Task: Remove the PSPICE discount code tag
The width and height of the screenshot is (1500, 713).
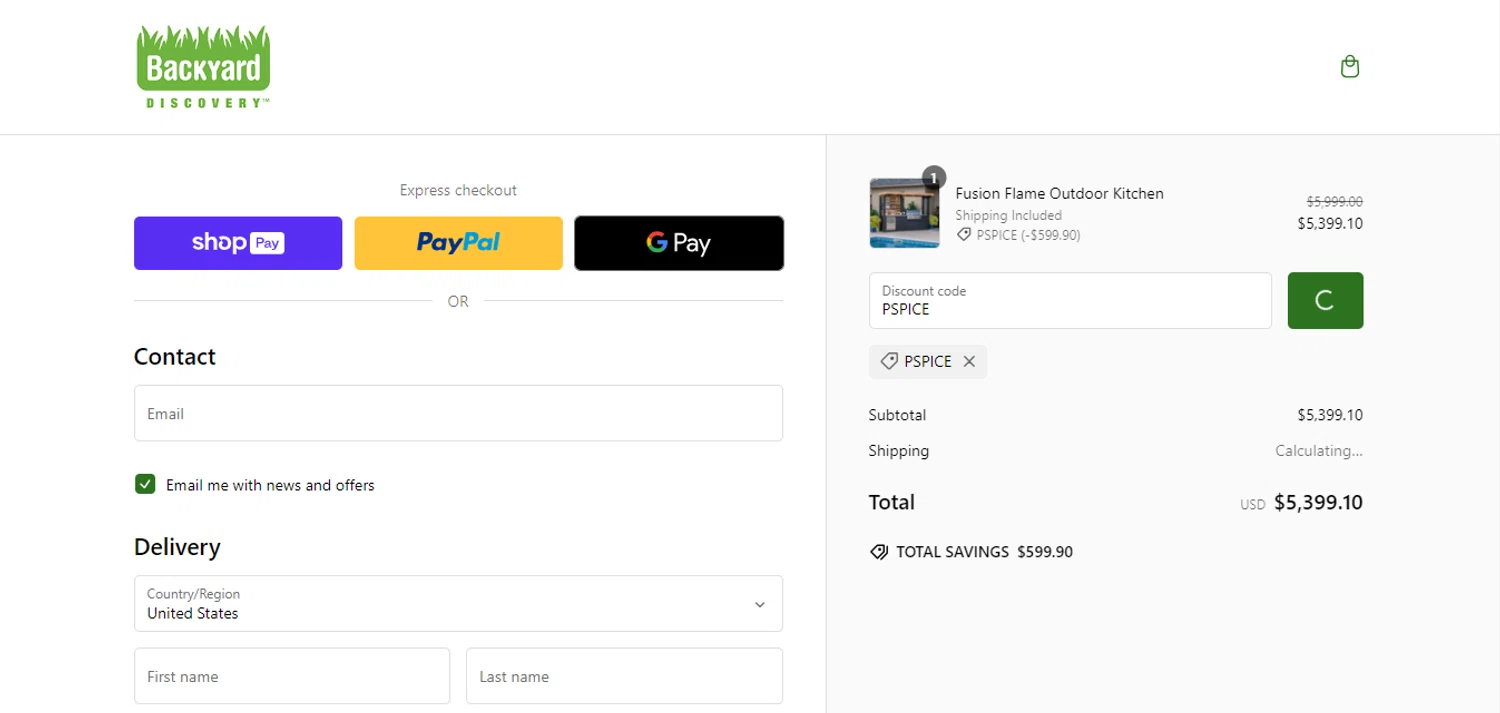Action: pos(969,362)
